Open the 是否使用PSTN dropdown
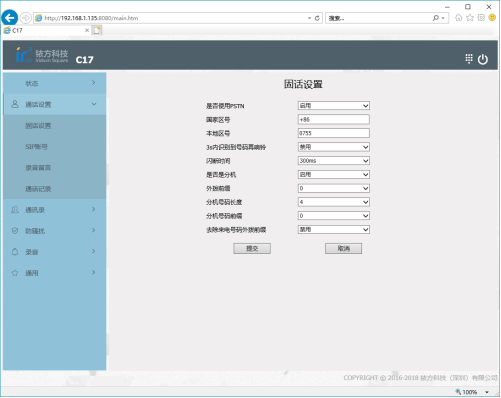 coord(333,106)
